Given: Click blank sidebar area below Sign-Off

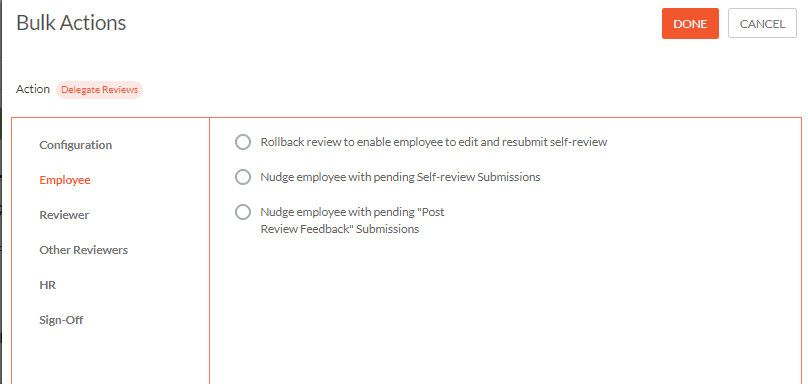Looking at the screenshot, I should 110,358.
